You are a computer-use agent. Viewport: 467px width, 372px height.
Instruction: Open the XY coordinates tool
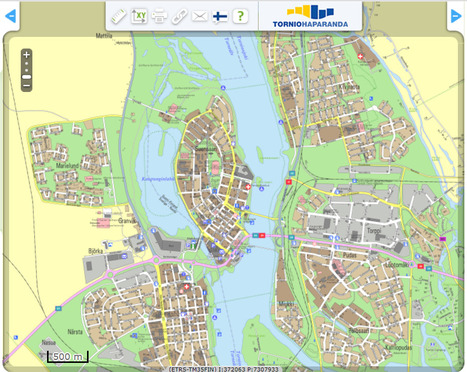[139, 16]
